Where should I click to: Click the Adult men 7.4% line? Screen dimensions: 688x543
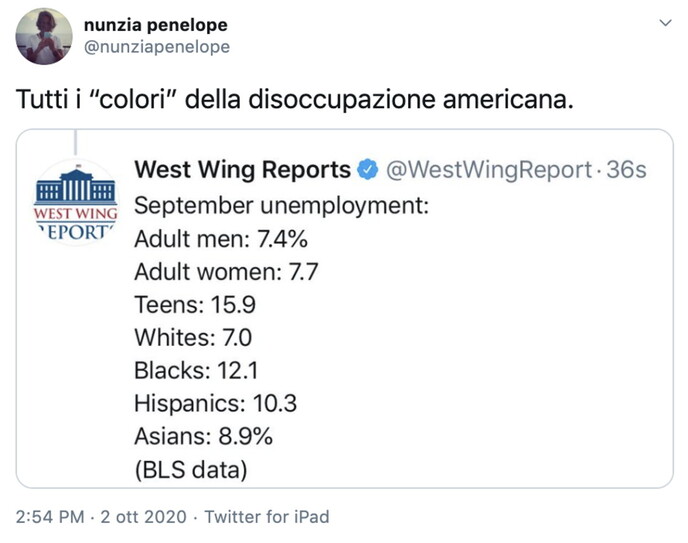point(220,240)
